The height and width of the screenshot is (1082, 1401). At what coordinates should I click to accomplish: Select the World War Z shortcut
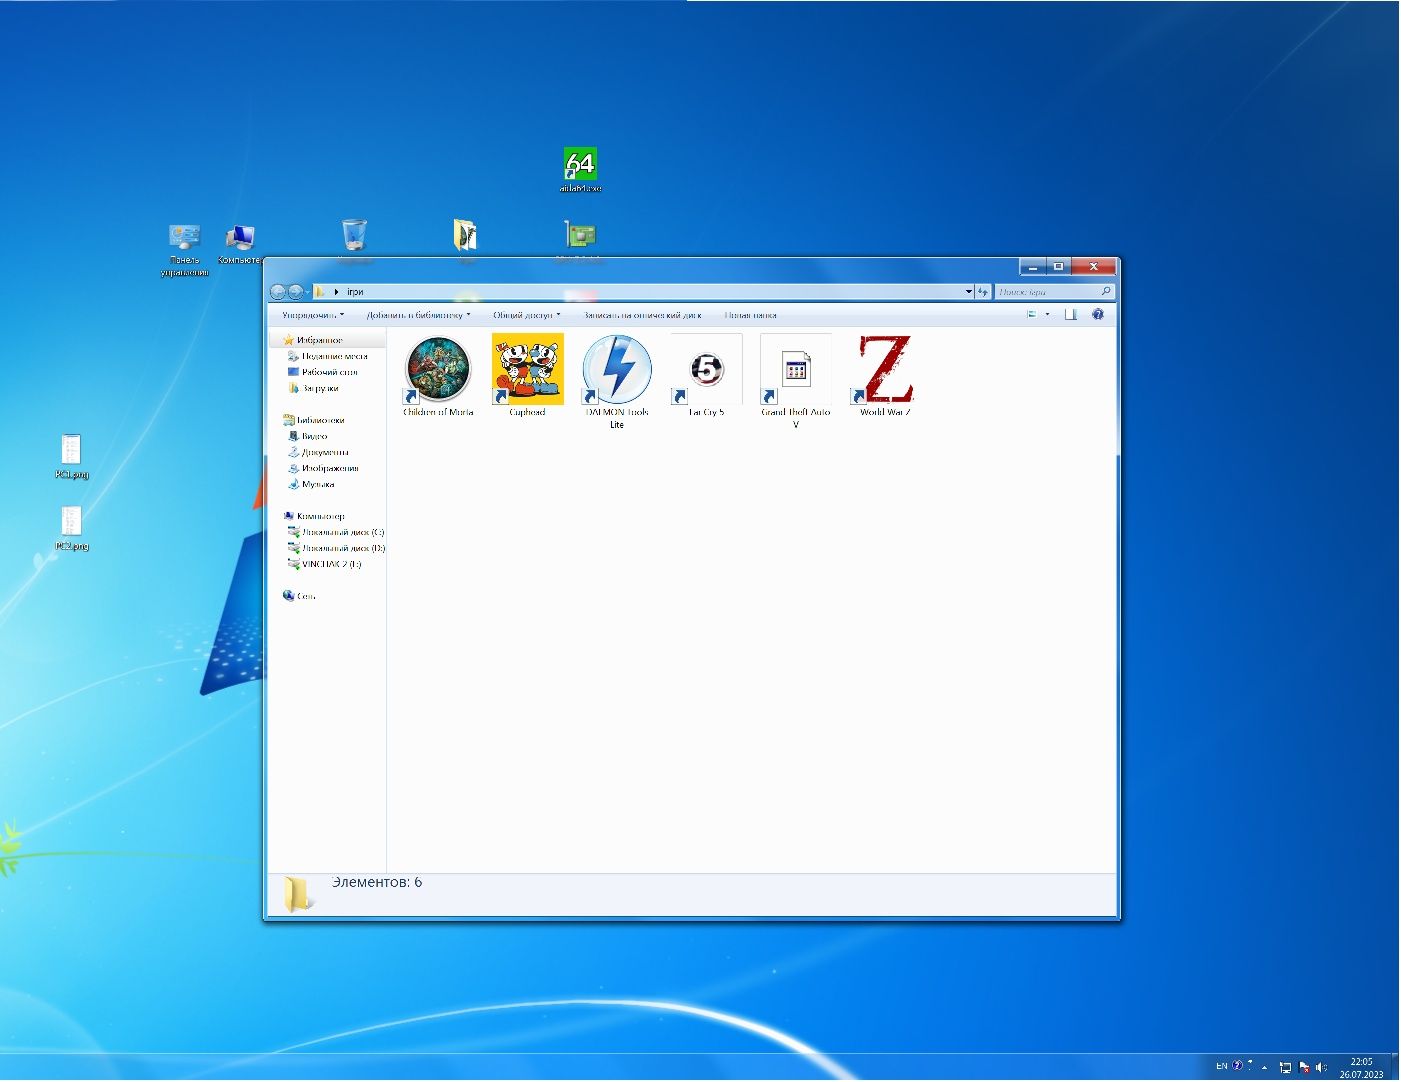pyautogui.click(x=885, y=376)
